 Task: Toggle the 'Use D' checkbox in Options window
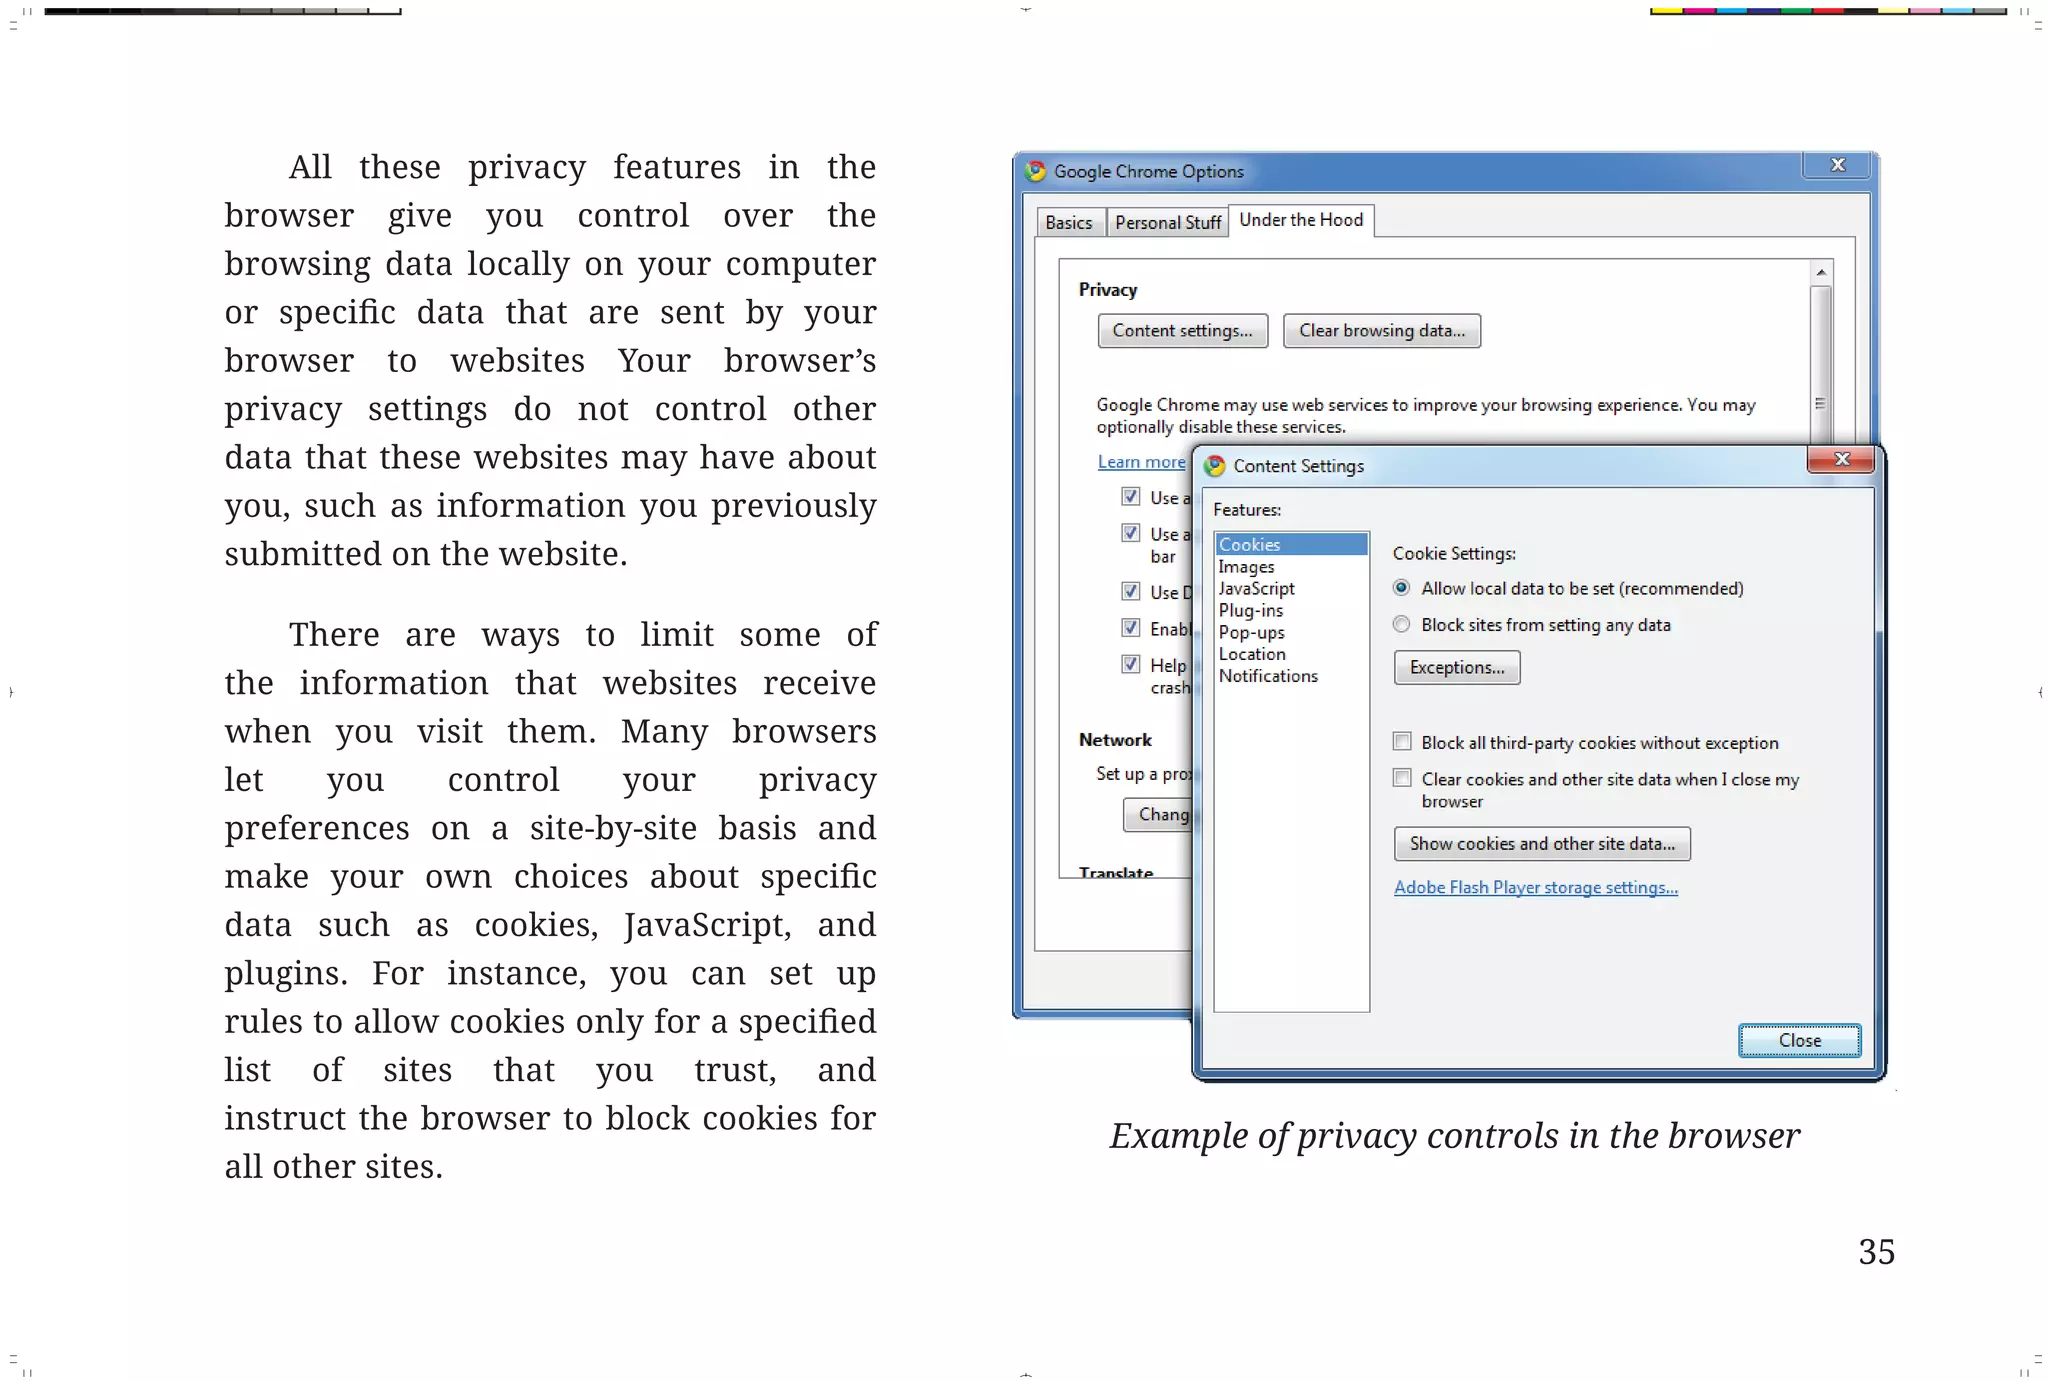point(1131,591)
